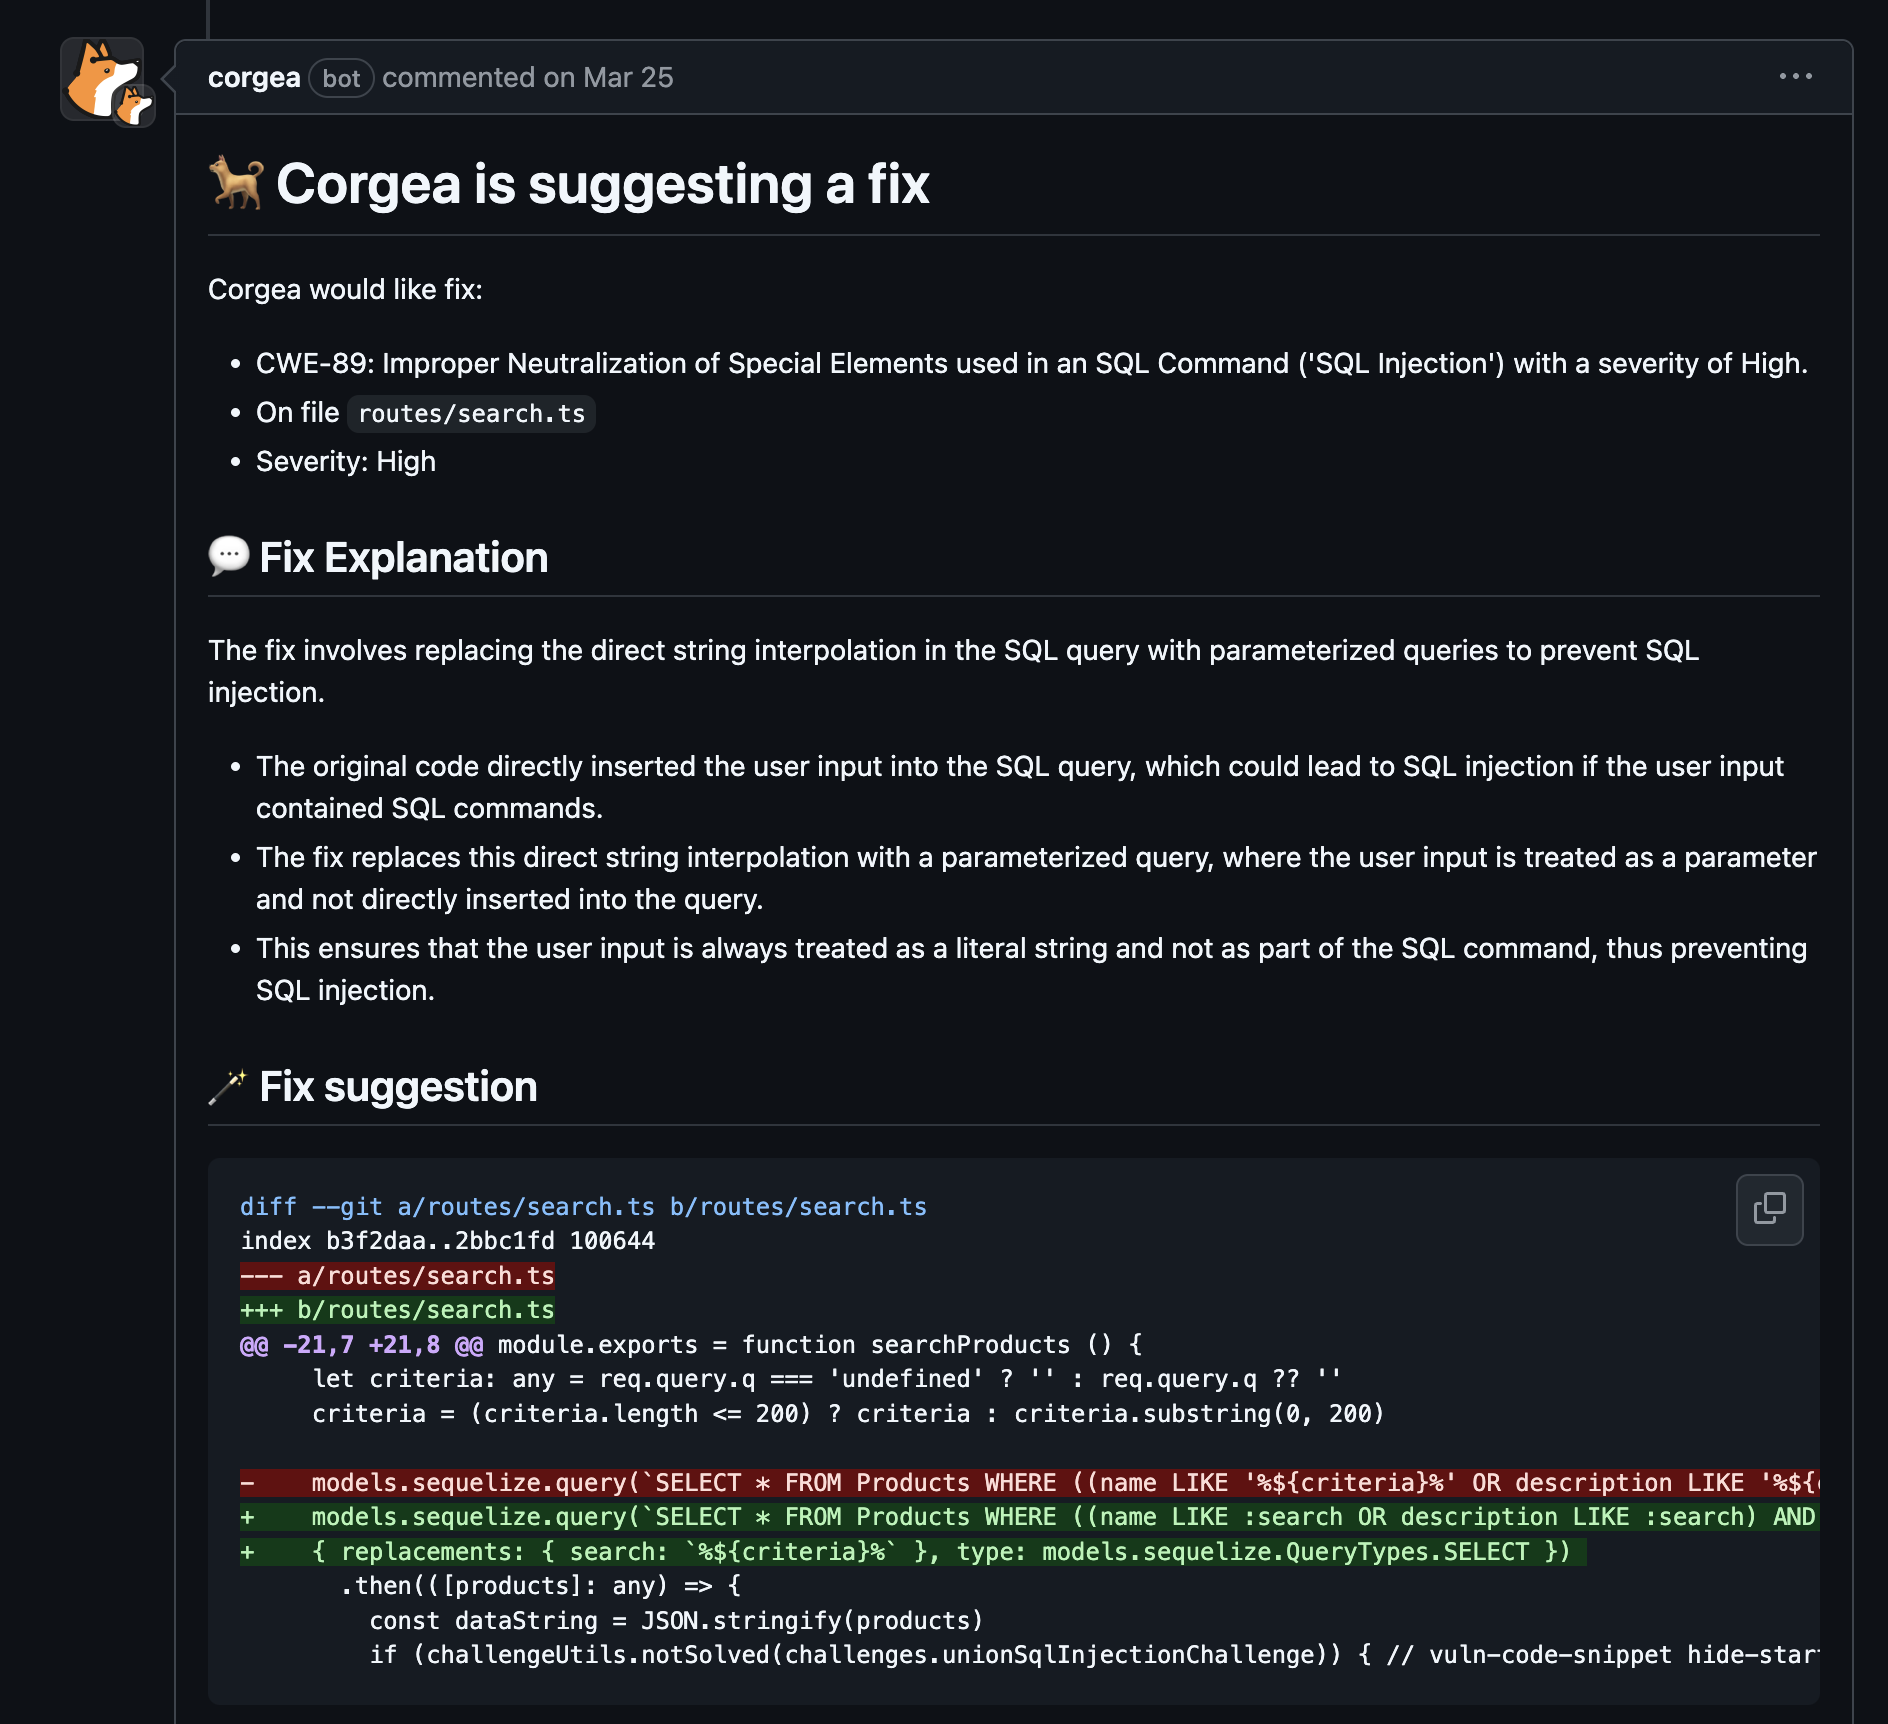Click the added line with ':search' parameters
The width and height of the screenshot is (1888, 1724).
1029,1517
